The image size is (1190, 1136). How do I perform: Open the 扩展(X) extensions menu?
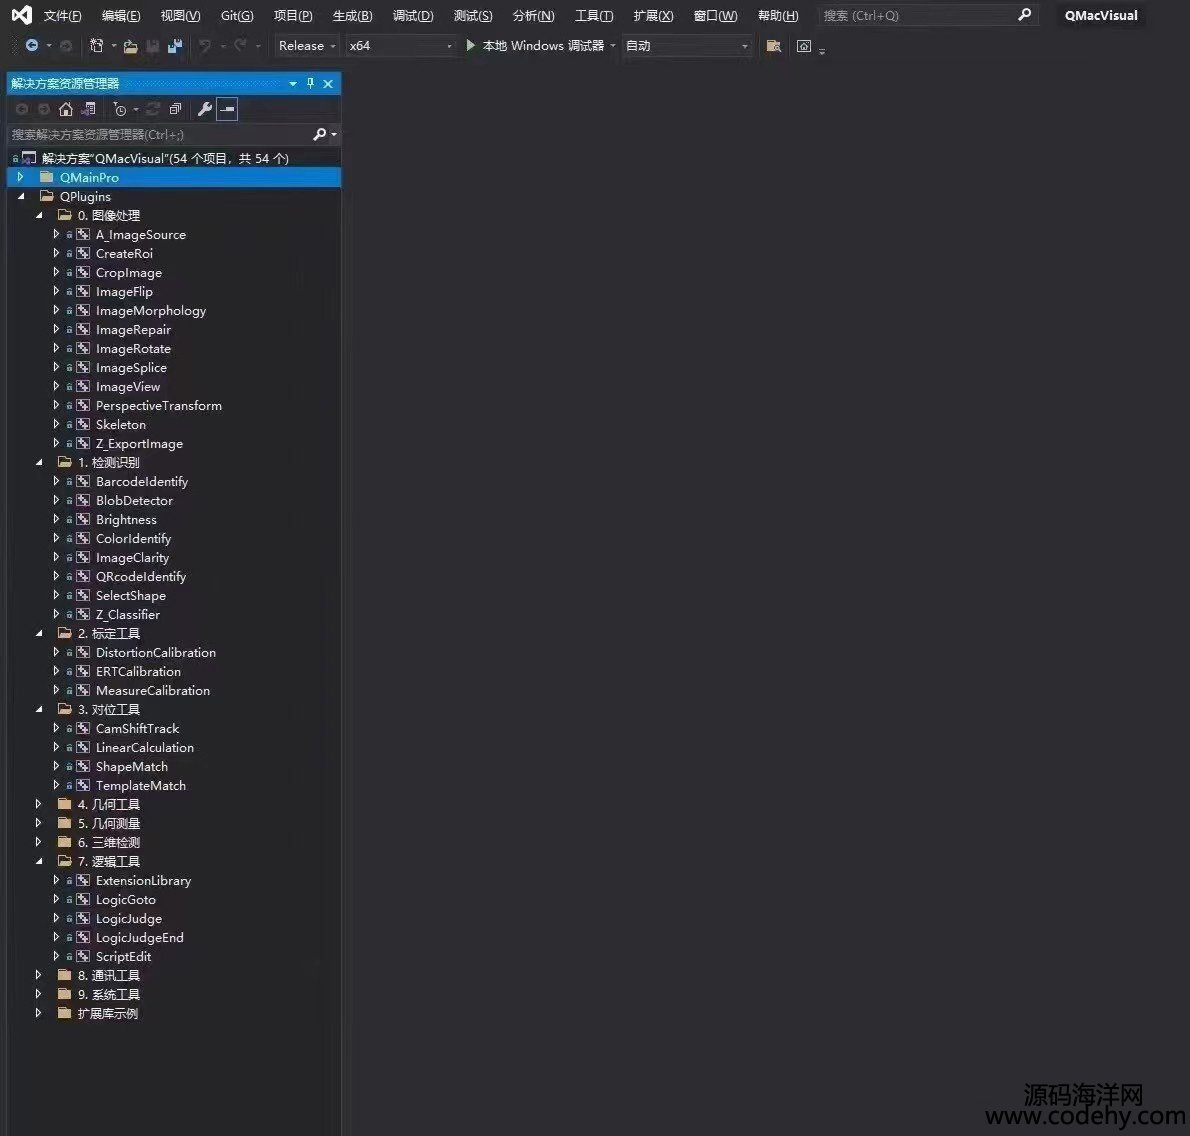click(653, 16)
